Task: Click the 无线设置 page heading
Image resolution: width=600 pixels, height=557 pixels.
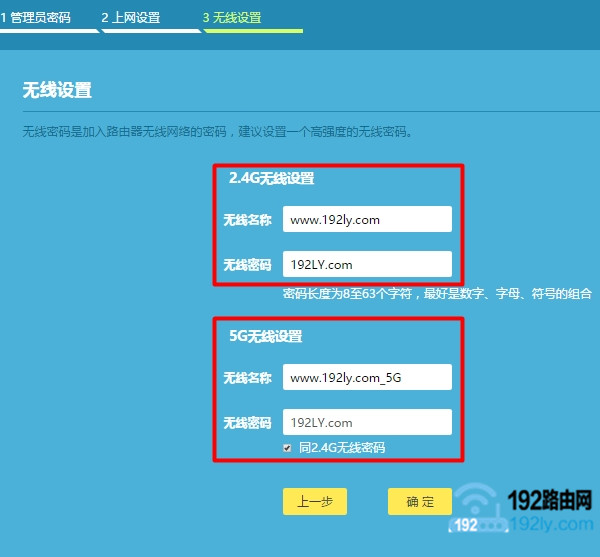Action: [x=57, y=91]
